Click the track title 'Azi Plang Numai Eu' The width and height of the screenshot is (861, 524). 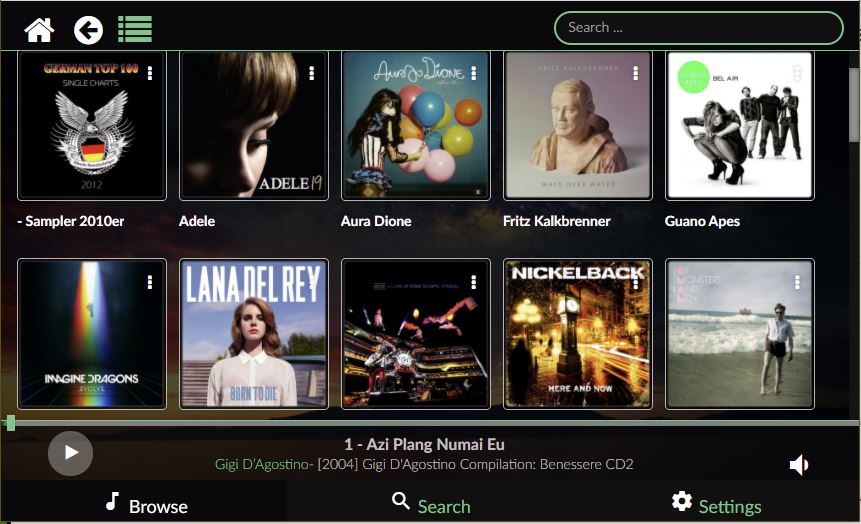tap(435, 444)
